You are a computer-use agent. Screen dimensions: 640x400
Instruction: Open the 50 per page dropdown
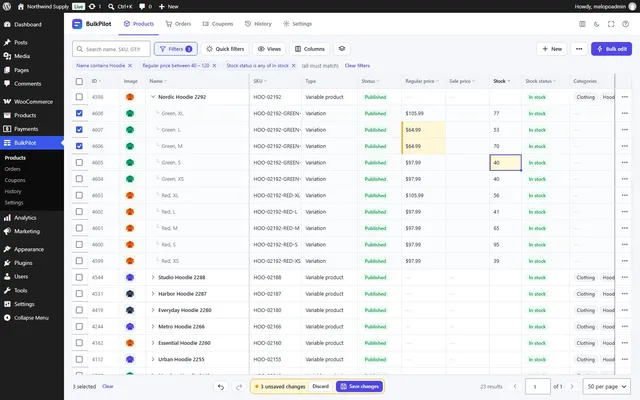click(x=607, y=387)
